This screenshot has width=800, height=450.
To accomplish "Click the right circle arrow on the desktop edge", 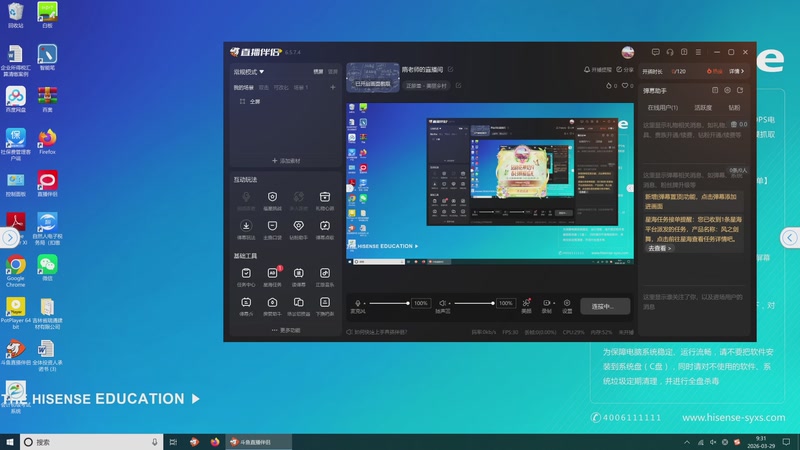I will tap(790, 238).
